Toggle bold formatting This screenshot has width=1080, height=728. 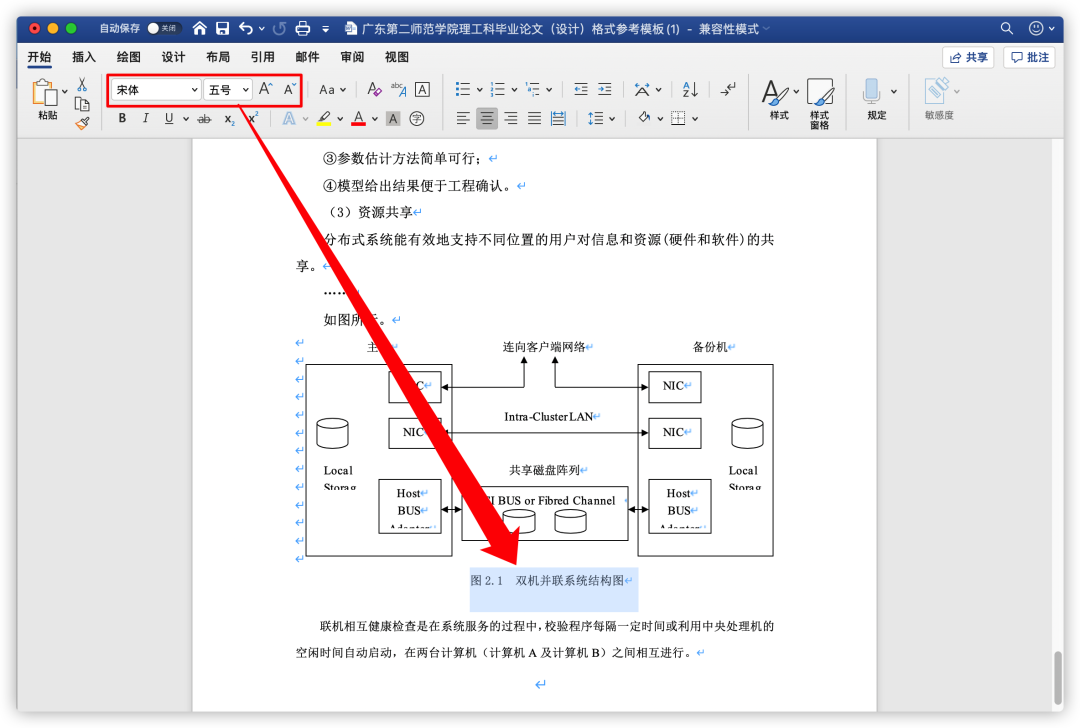[x=122, y=118]
